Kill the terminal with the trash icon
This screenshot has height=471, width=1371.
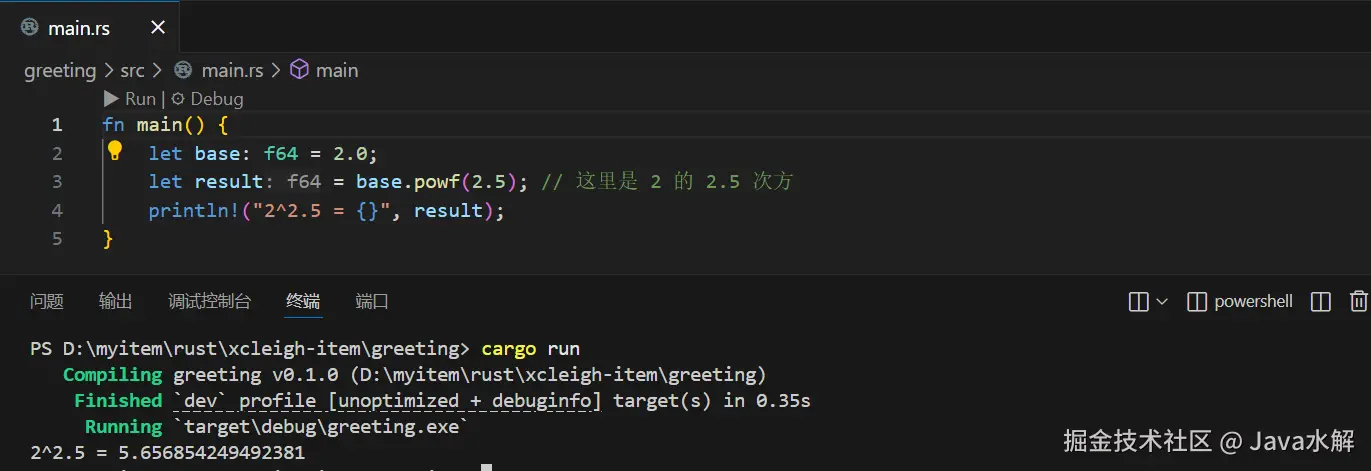point(1358,301)
